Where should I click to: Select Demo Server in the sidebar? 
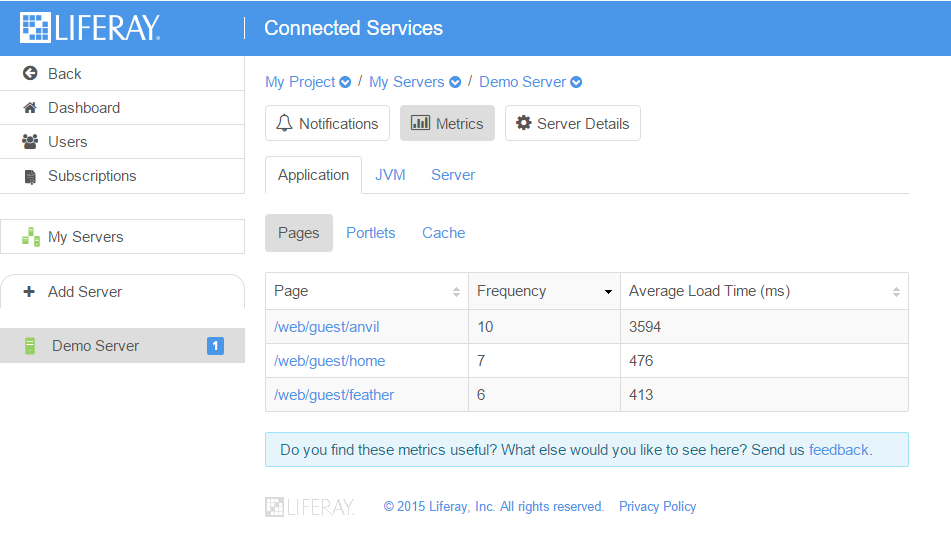[123, 346]
